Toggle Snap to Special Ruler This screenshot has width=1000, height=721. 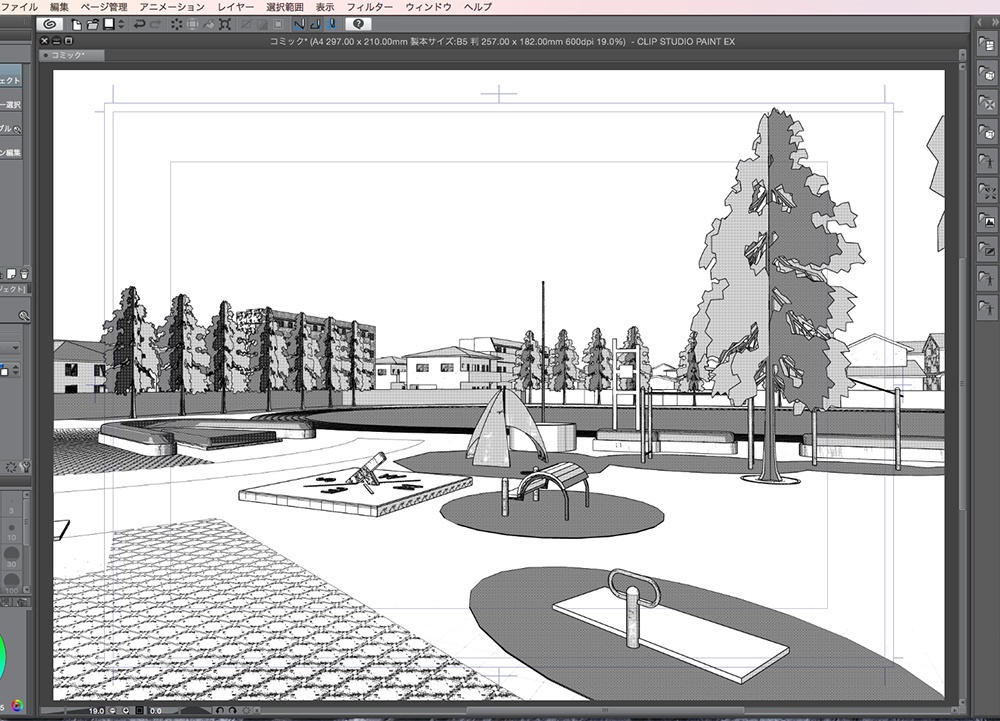coord(314,23)
